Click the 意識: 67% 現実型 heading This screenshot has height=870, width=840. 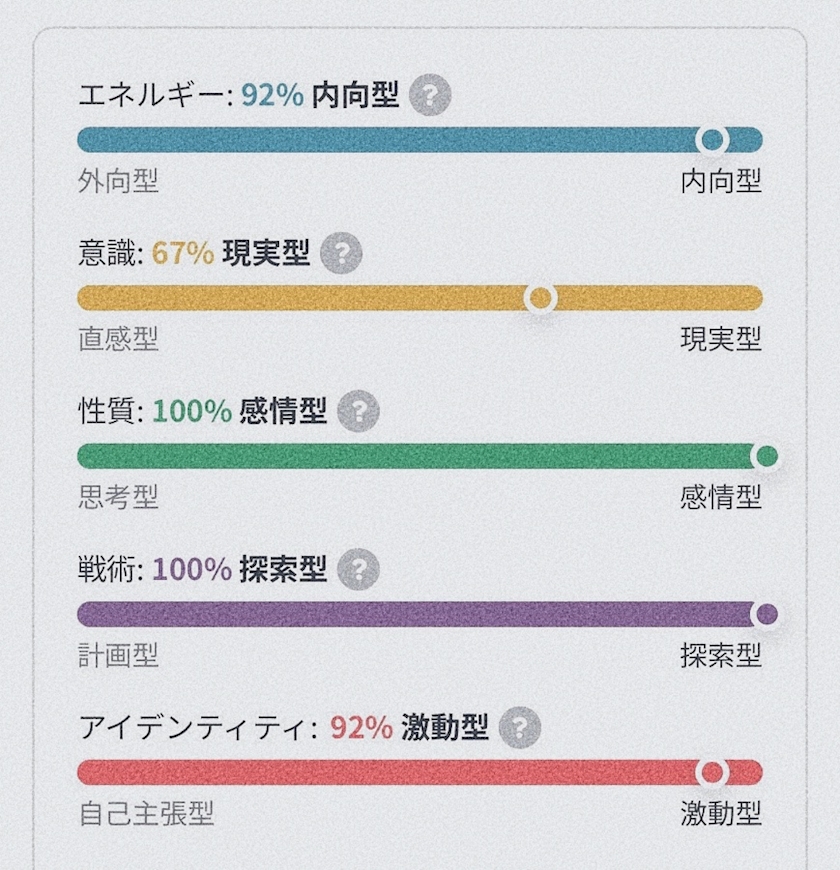(x=194, y=253)
